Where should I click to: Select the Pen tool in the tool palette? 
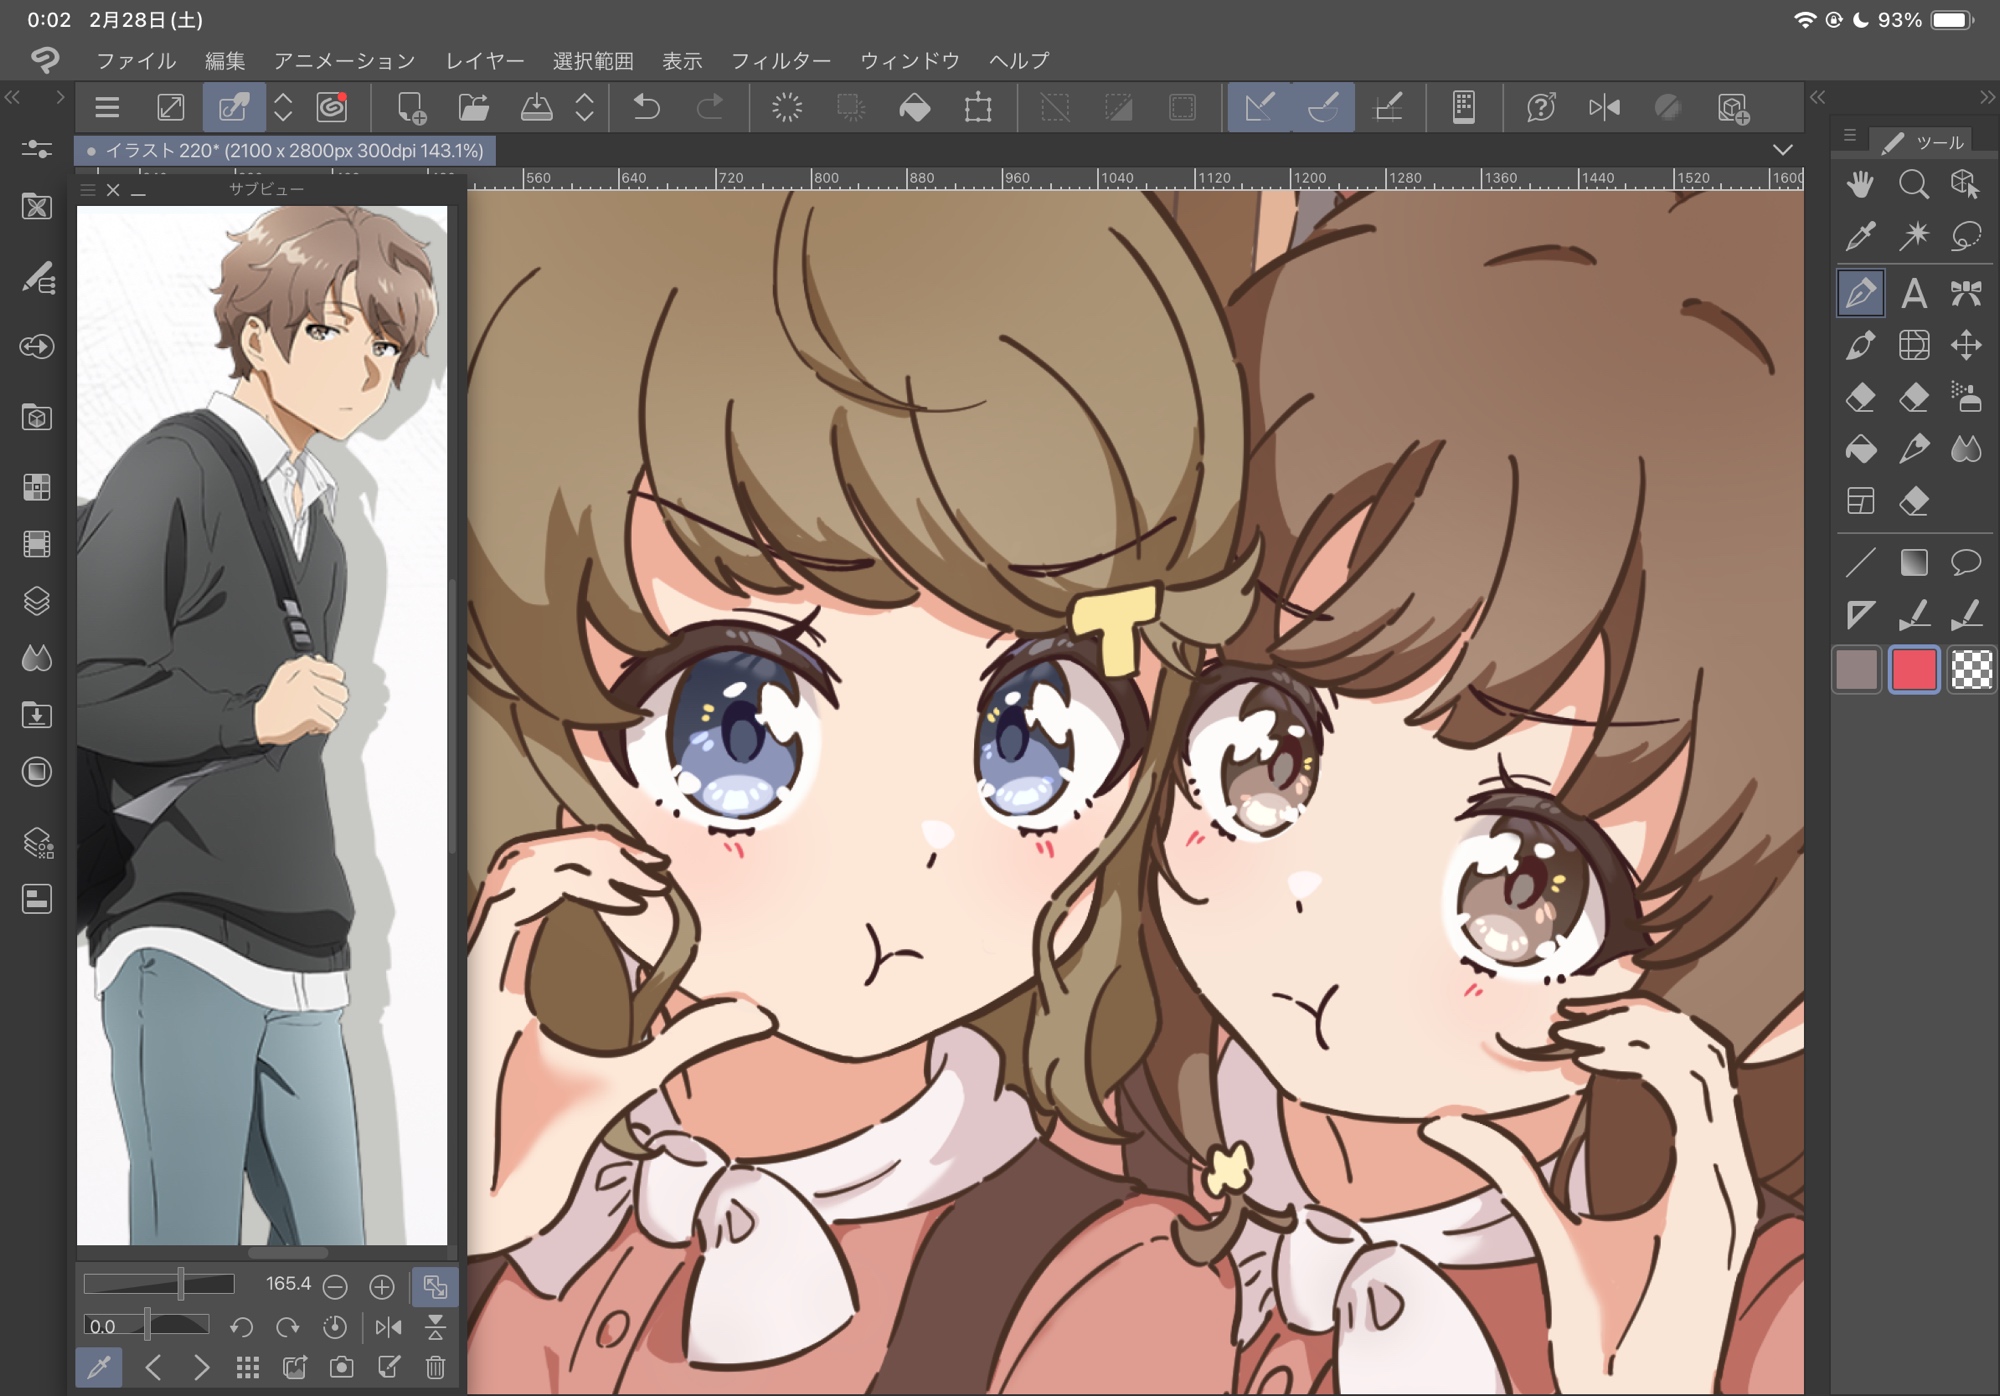(1860, 293)
